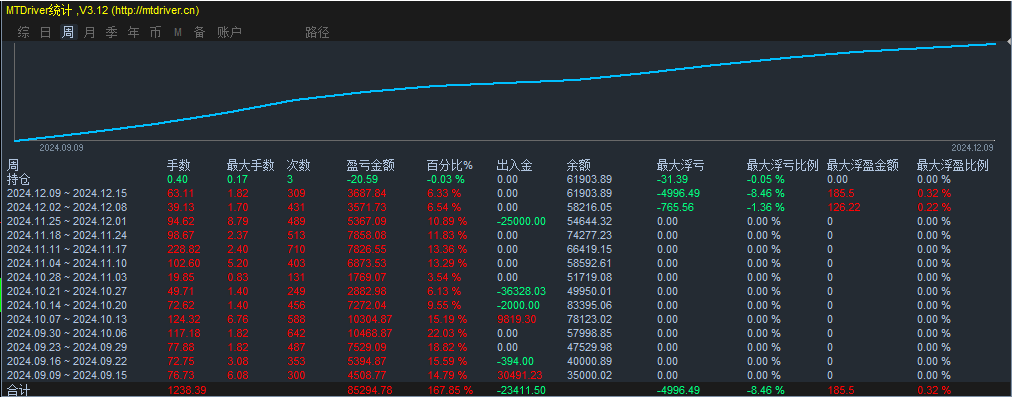The image size is (1012, 397).
Task: Click the trade count cell 710
Action: 295,249
